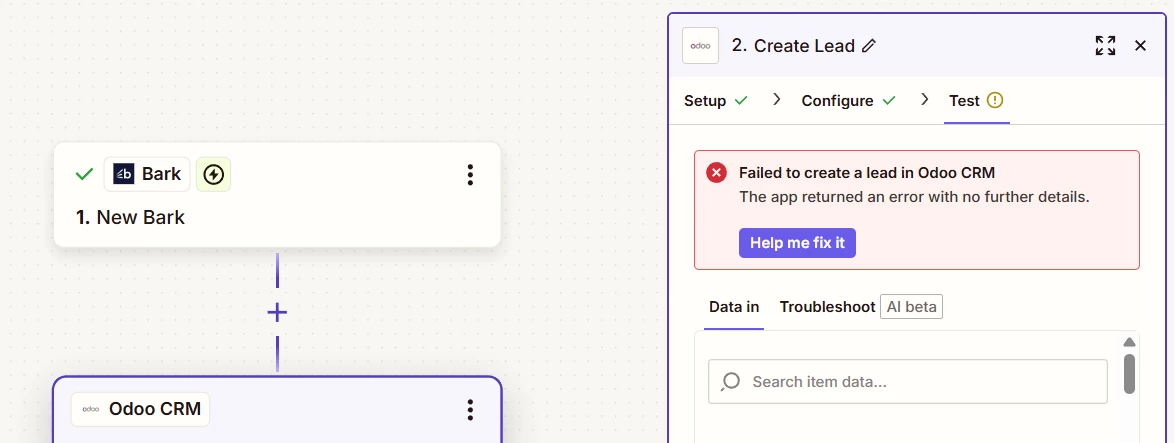Viewport: 1174px width, 443px height.
Task: Open the Odoo CRM step three-dot menu
Action: click(x=470, y=409)
